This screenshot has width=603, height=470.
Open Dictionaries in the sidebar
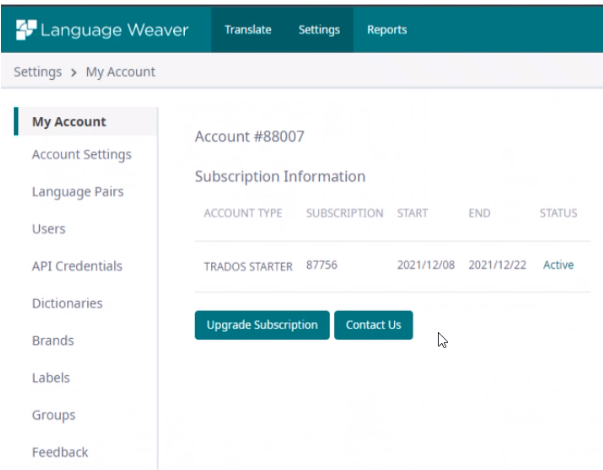(67, 303)
